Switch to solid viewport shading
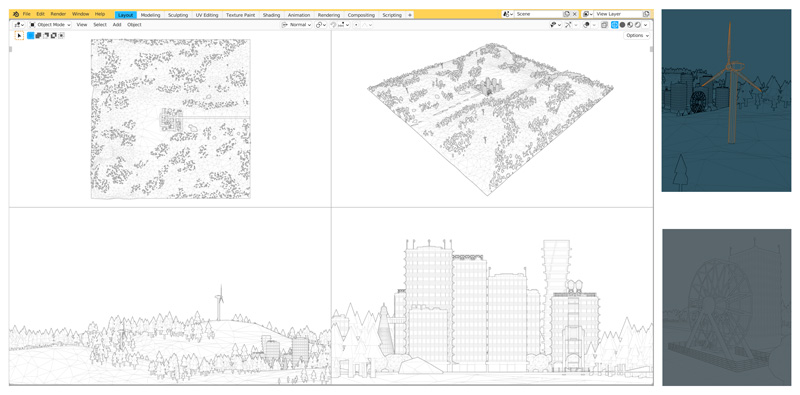Screen dimensions: 800x395 click(x=622, y=24)
